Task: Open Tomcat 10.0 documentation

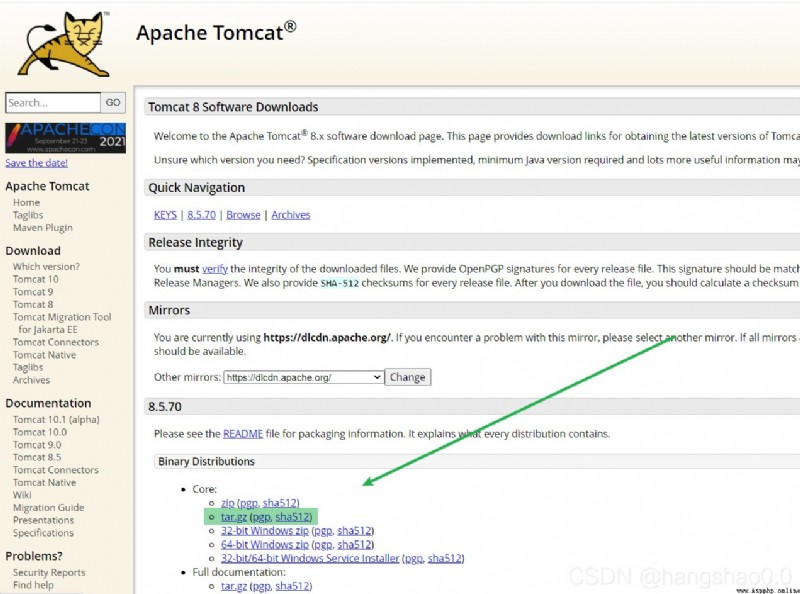Action: coord(40,432)
